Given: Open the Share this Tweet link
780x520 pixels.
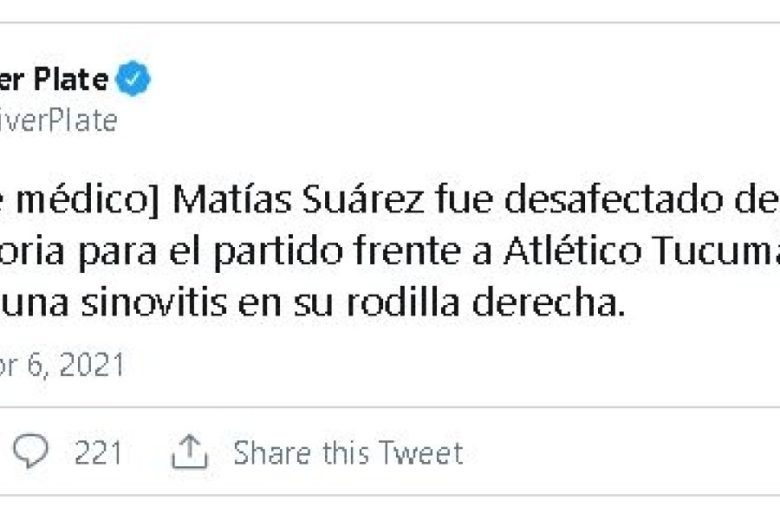Looking at the screenshot, I should (x=348, y=453).
